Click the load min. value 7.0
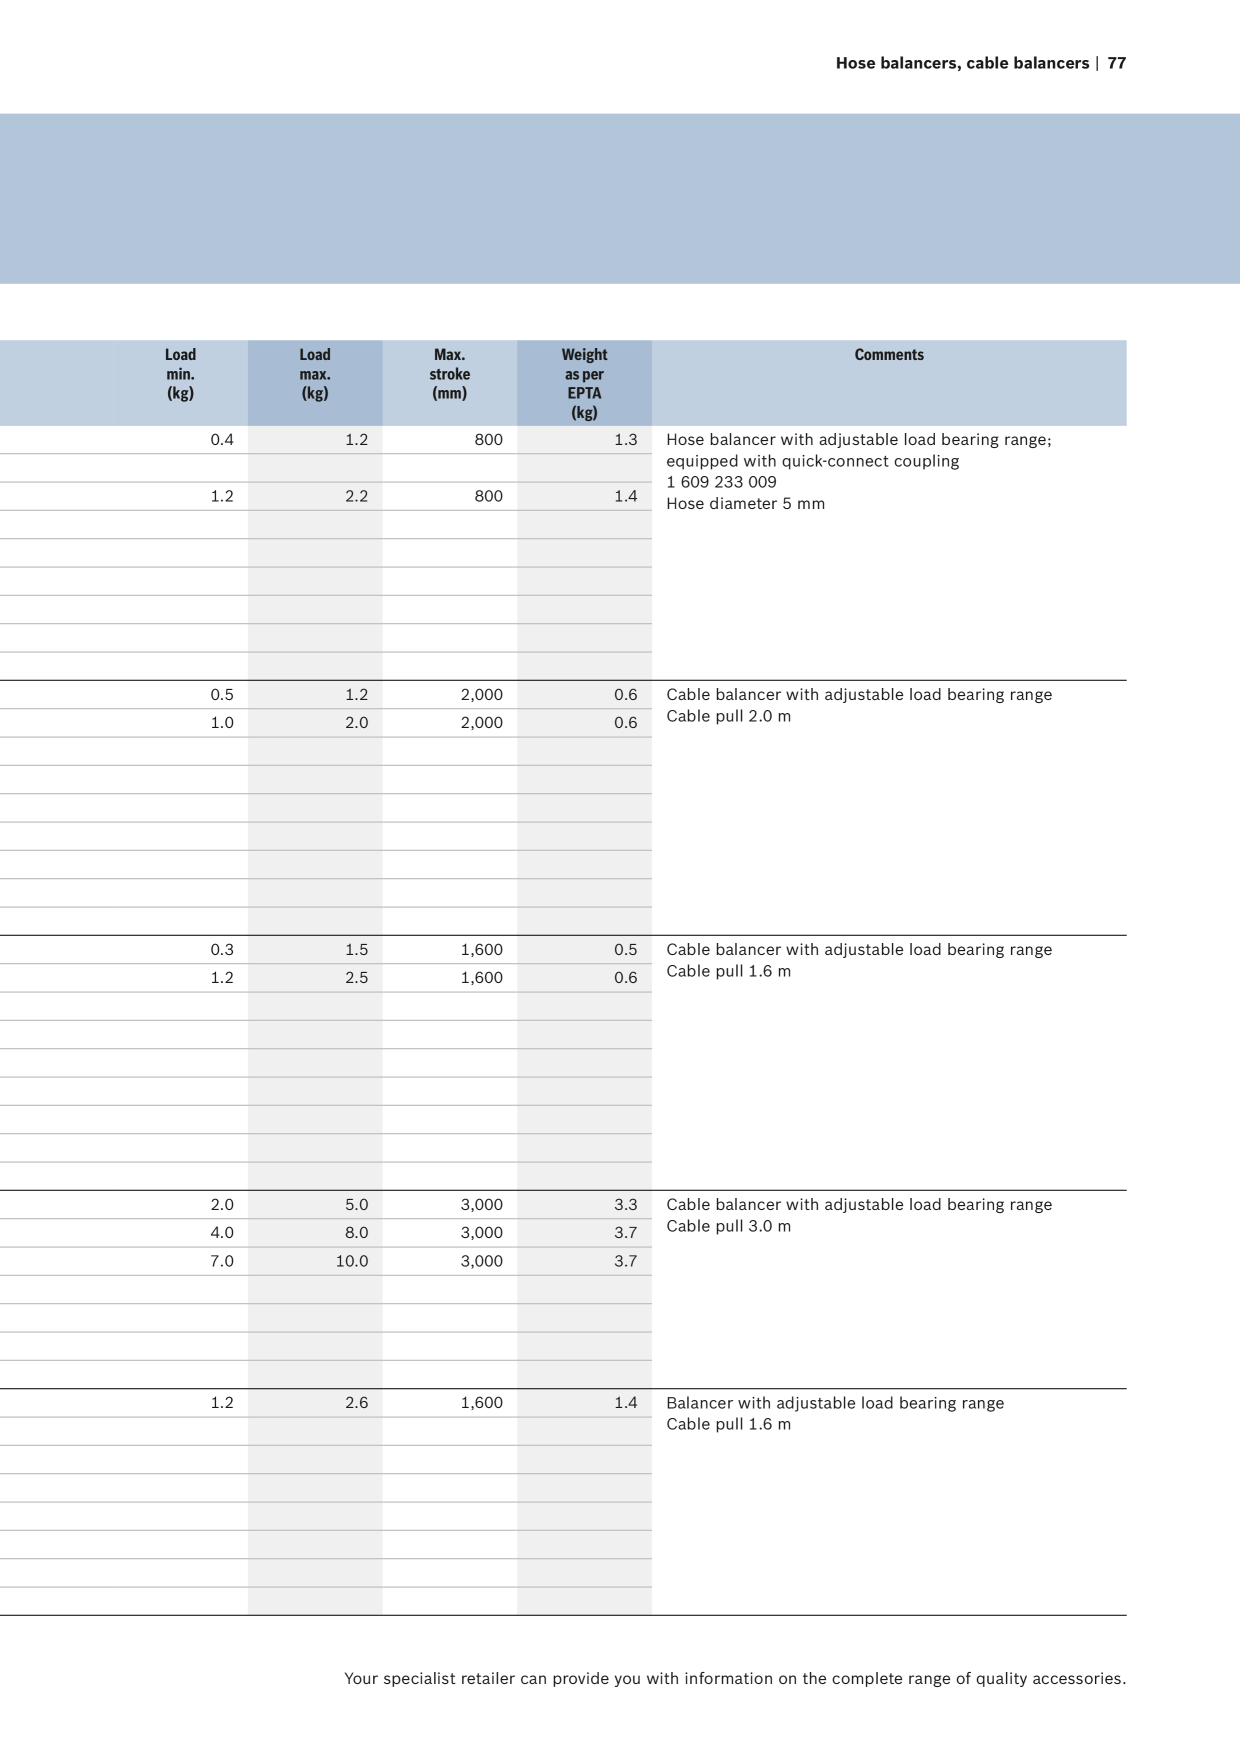 [222, 1262]
